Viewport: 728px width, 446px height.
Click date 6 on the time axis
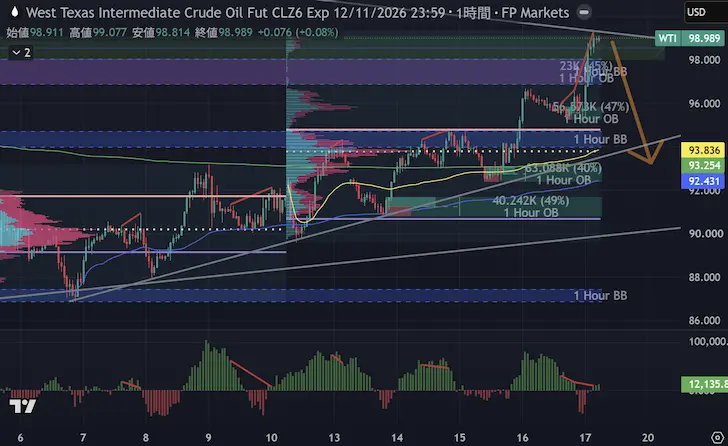click(20, 438)
